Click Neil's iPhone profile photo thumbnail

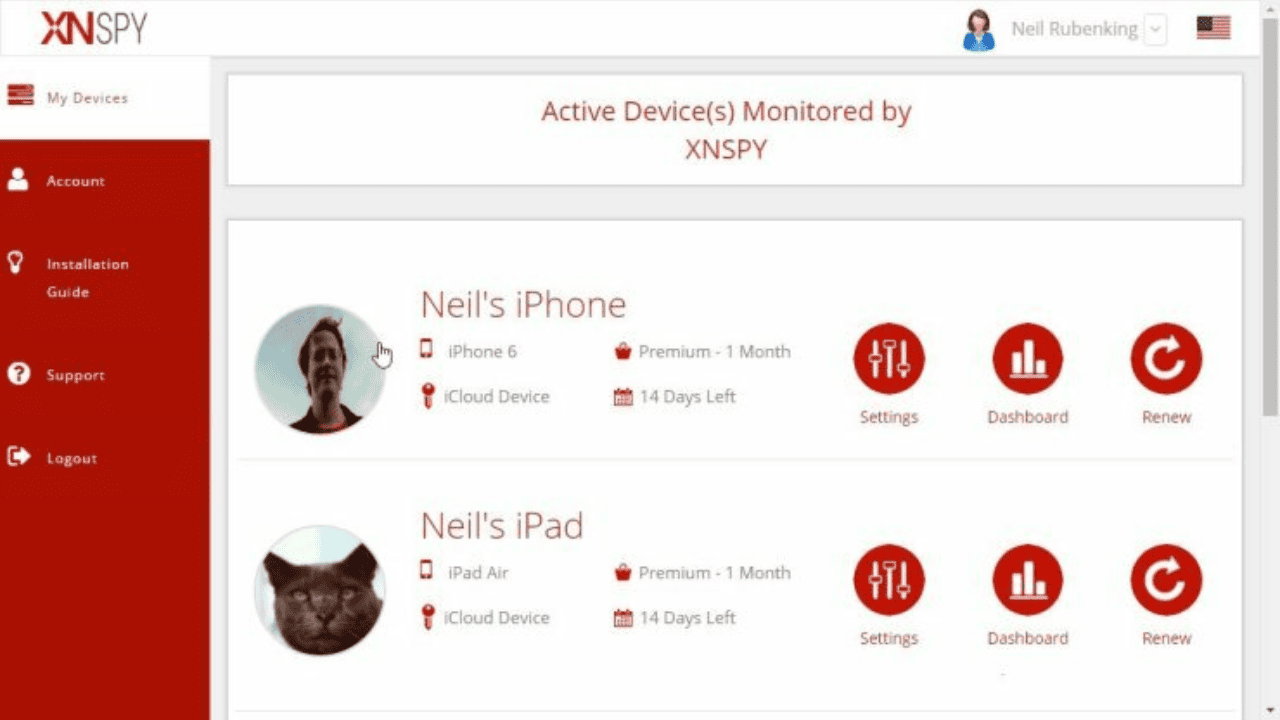320,369
